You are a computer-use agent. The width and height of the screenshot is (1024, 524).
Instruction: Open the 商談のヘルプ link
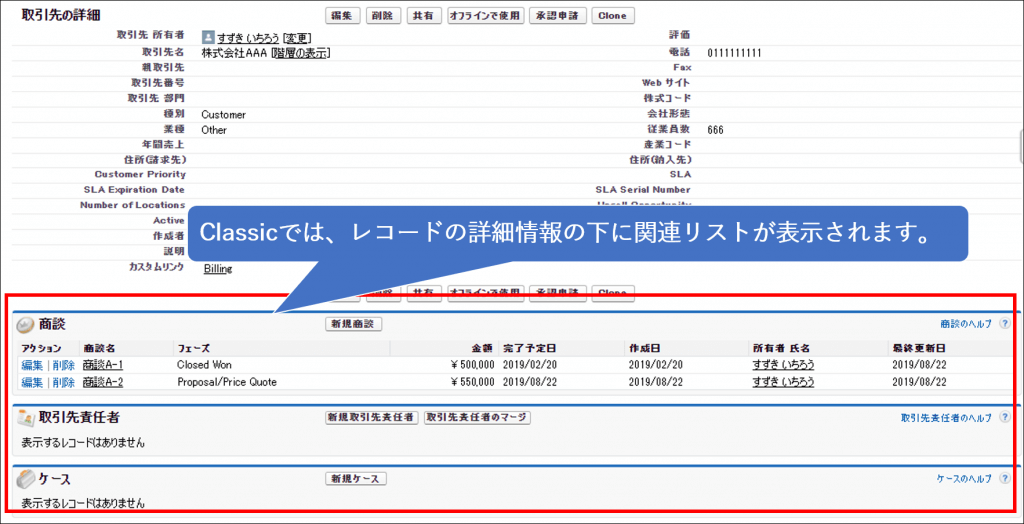click(966, 323)
